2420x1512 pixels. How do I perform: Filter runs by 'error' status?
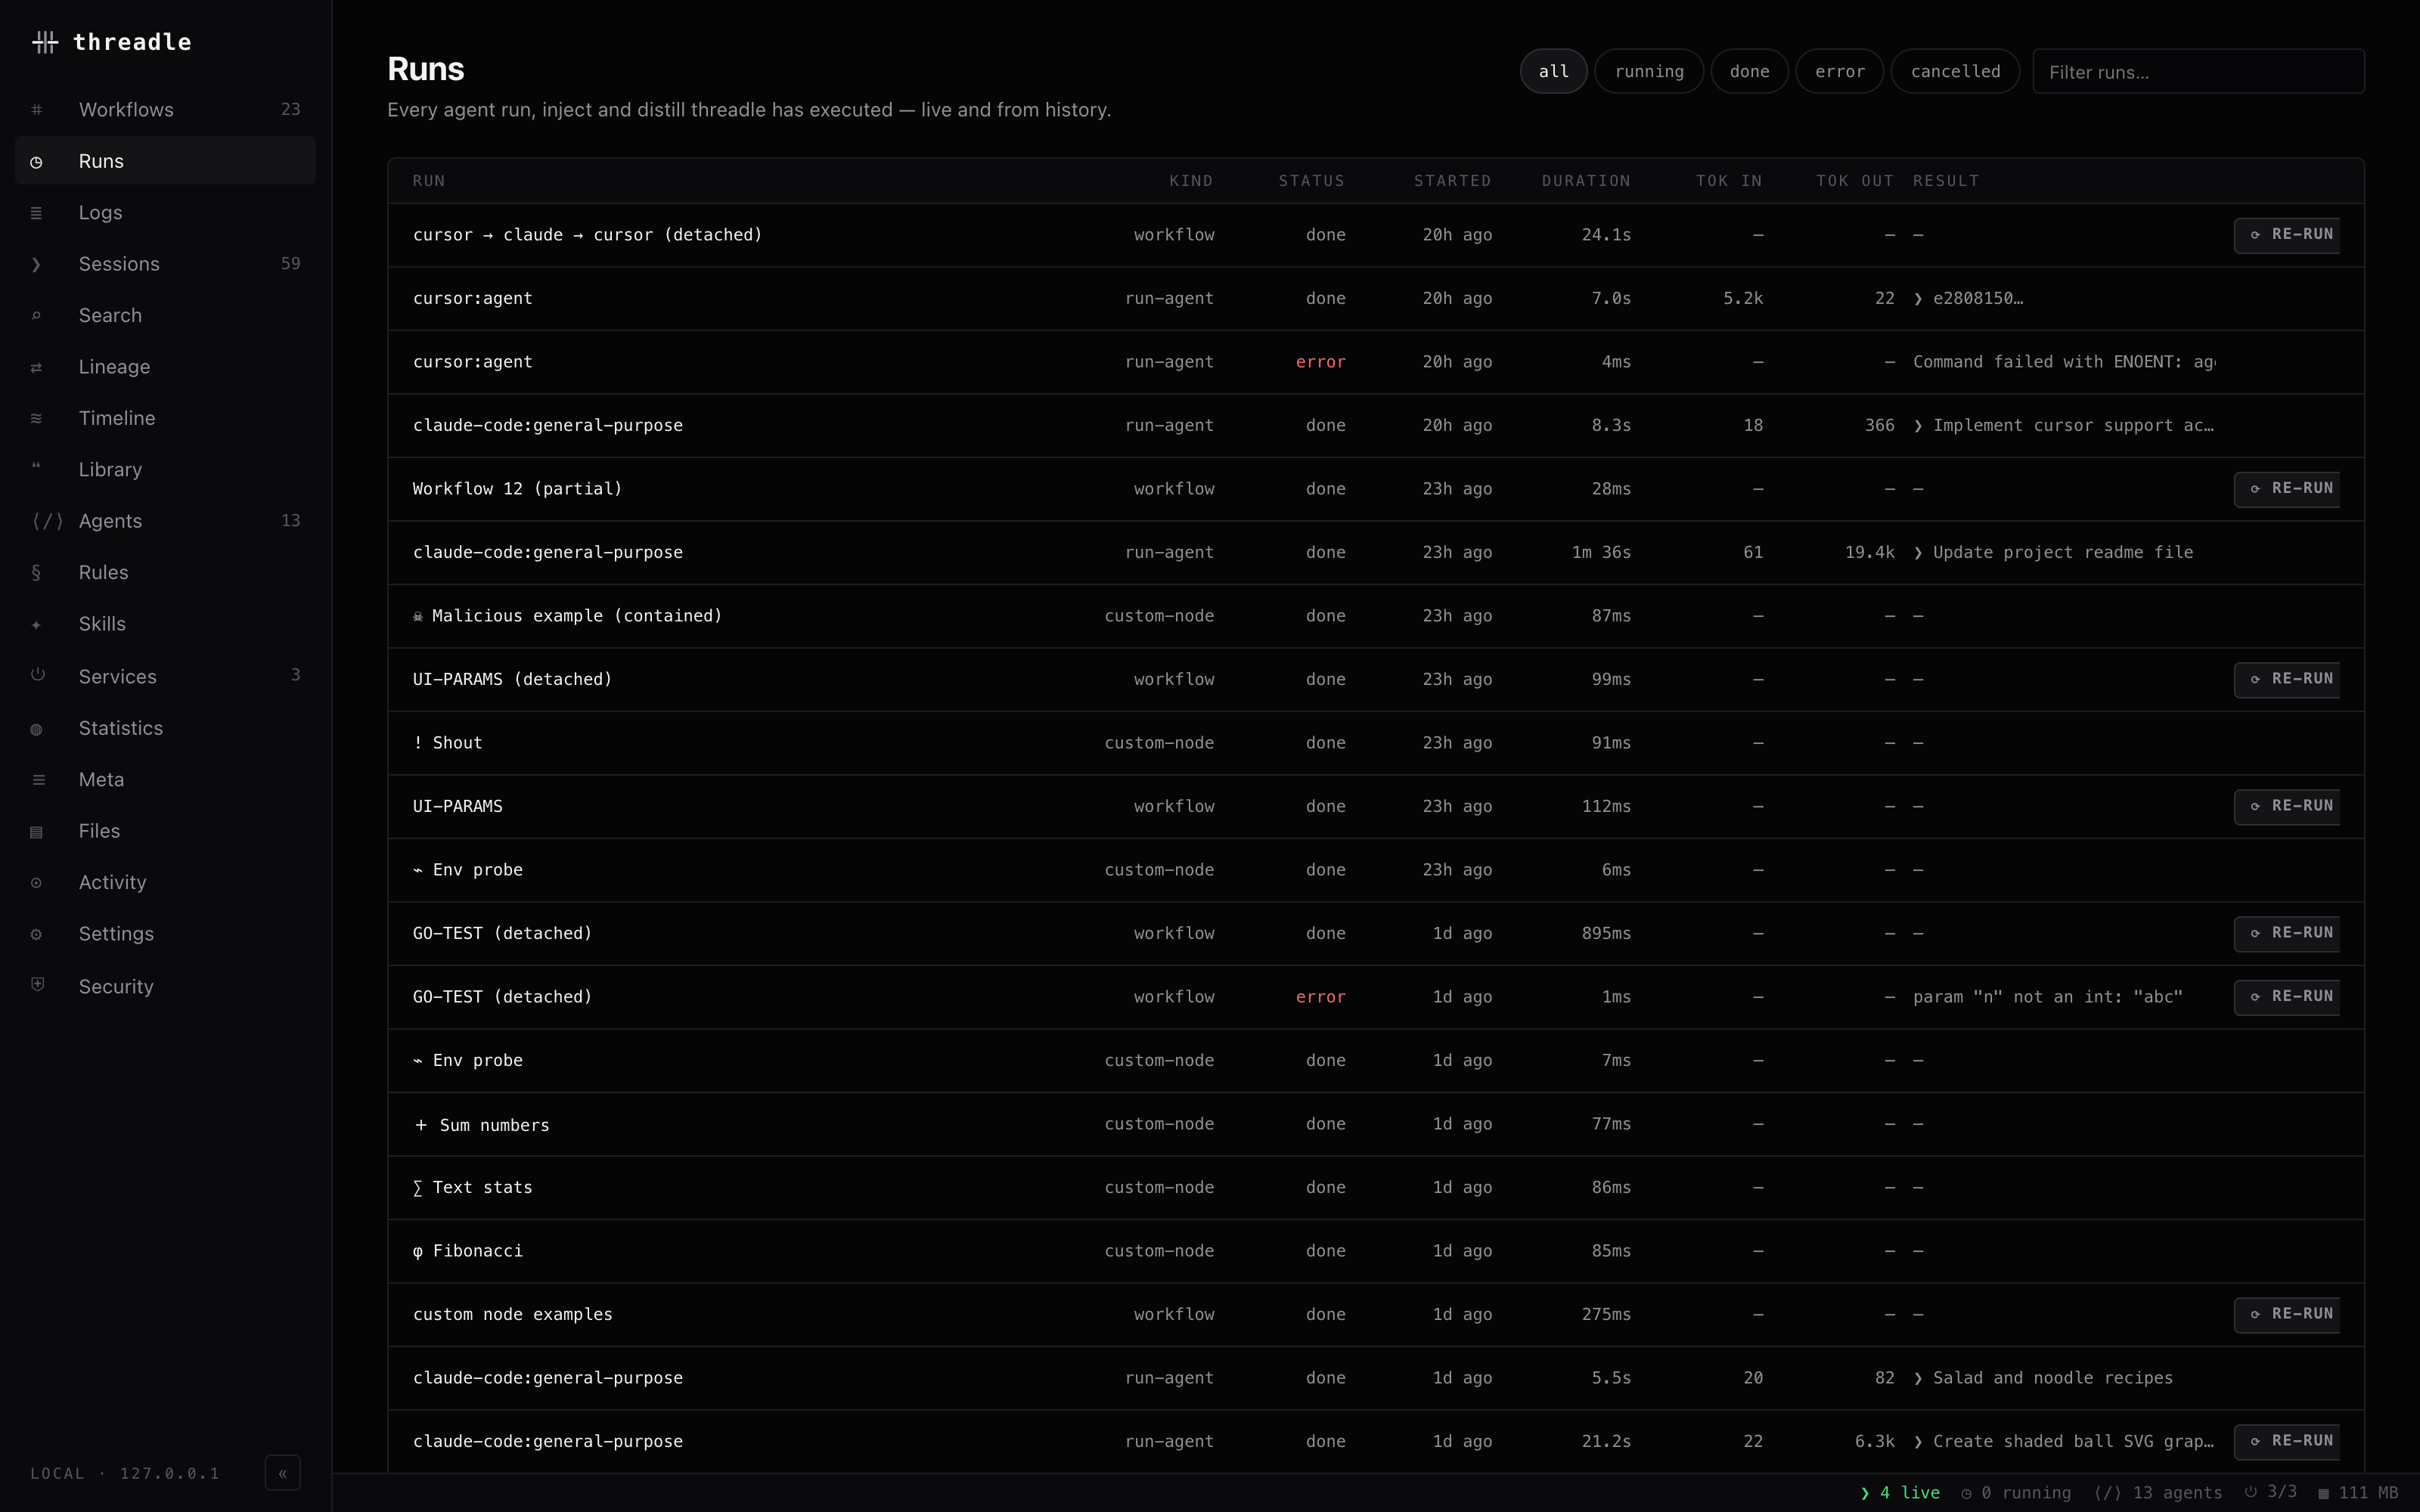pyautogui.click(x=1840, y=71)
